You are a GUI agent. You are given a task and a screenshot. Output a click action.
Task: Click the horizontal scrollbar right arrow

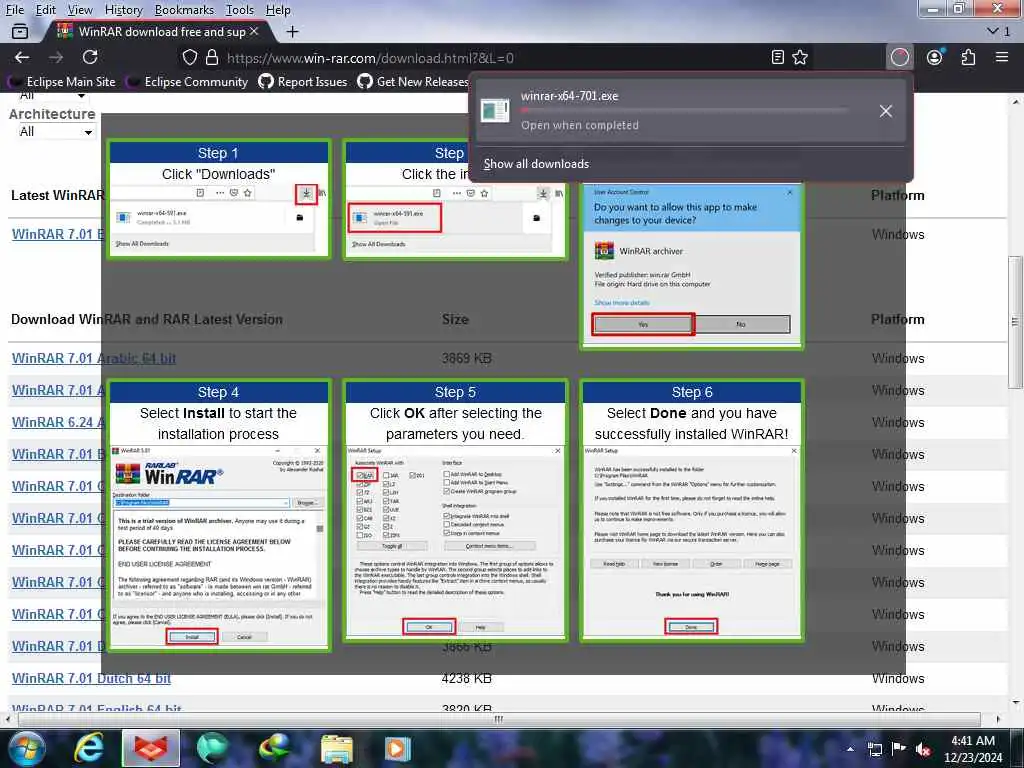coord(998,719)
